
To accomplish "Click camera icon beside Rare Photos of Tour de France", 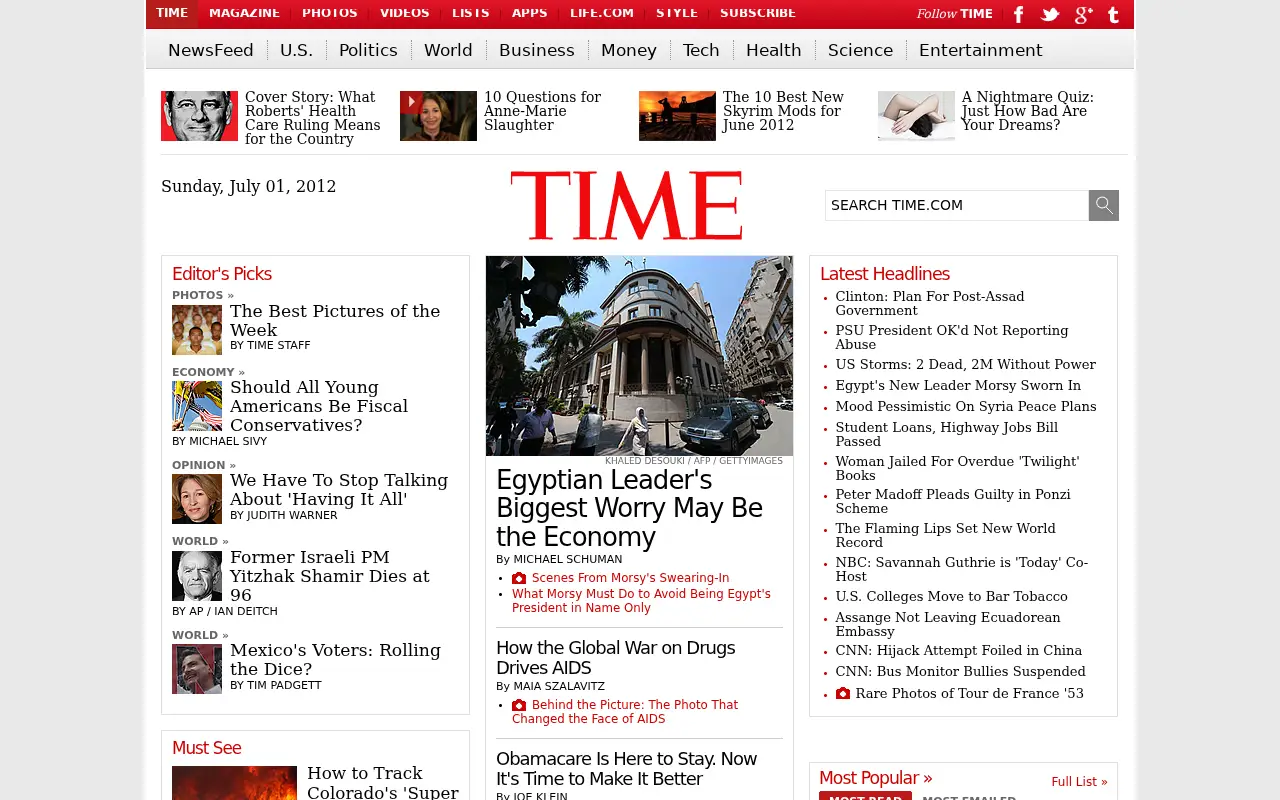I will (x=843, y=693).
